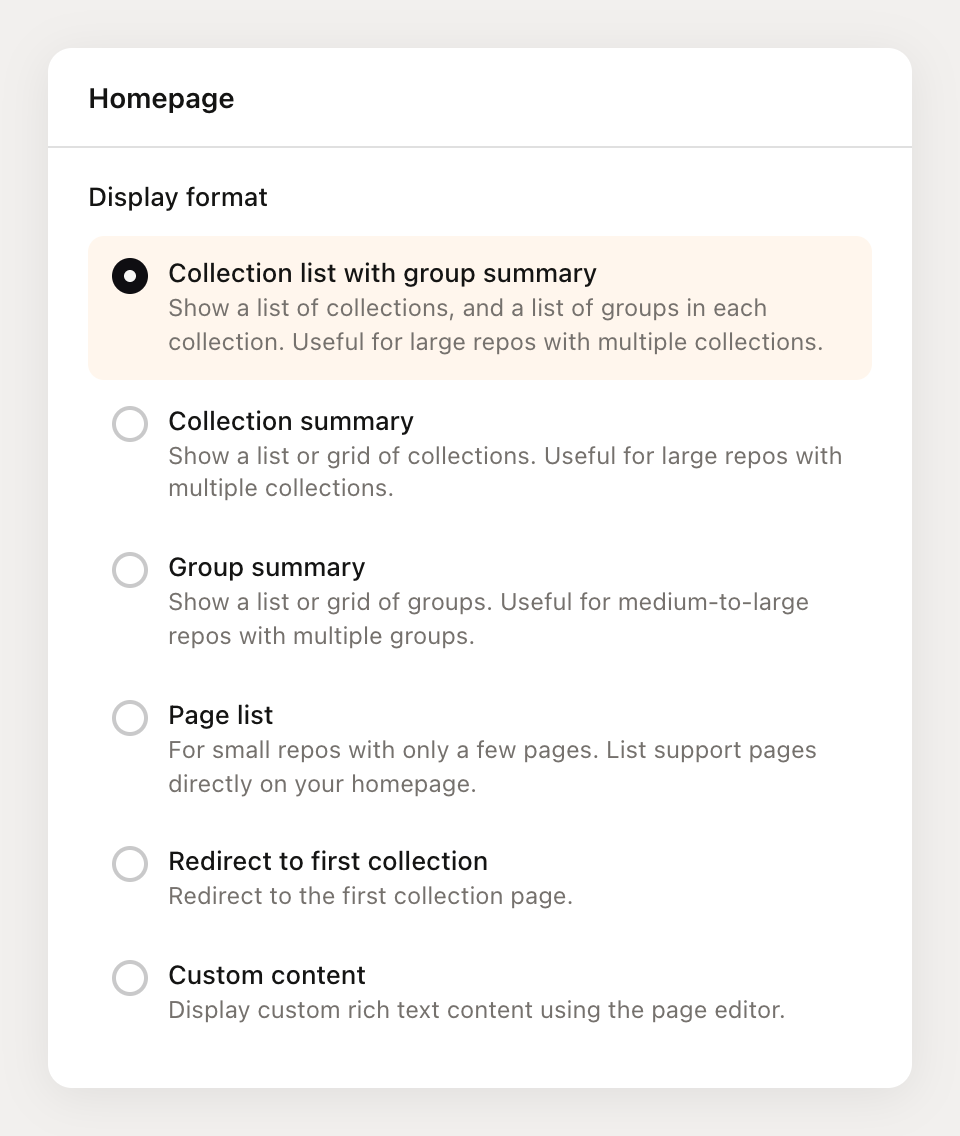
Task: Click the empty radio circle beside Custom content
Action: tap(129, 978)
